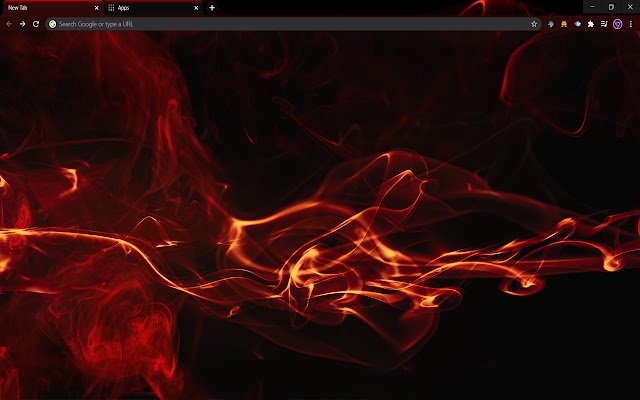Focus the Search Google or type a URL field
This screenshot has width=640, height=400.
(x=293, y=24)
